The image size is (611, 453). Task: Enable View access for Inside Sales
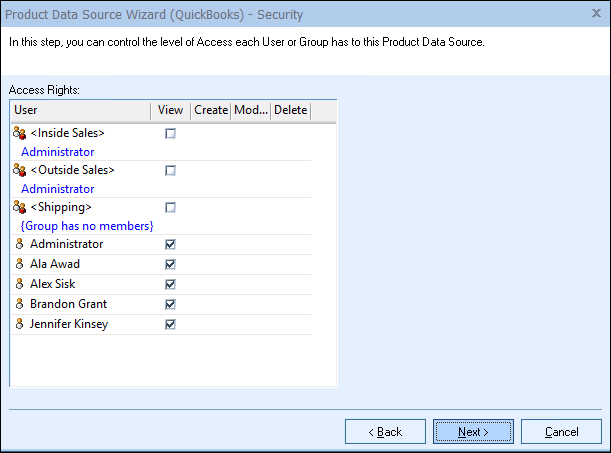click(x=170, y=133)
